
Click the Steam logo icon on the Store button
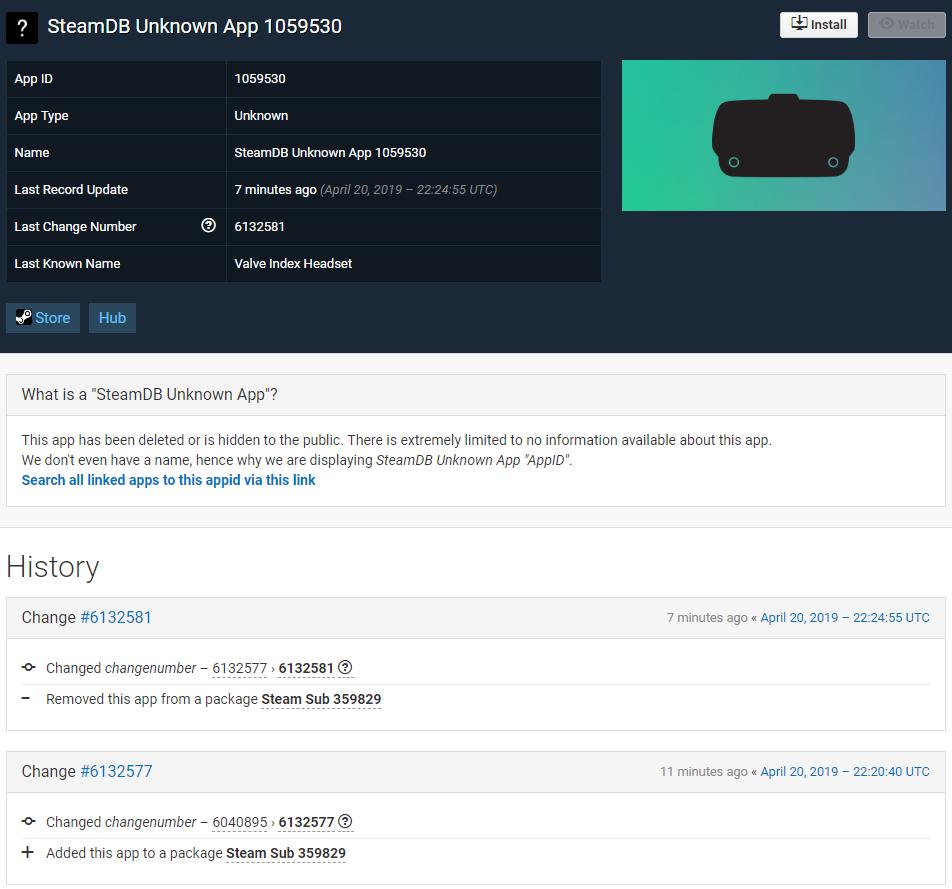click(24, 318)
